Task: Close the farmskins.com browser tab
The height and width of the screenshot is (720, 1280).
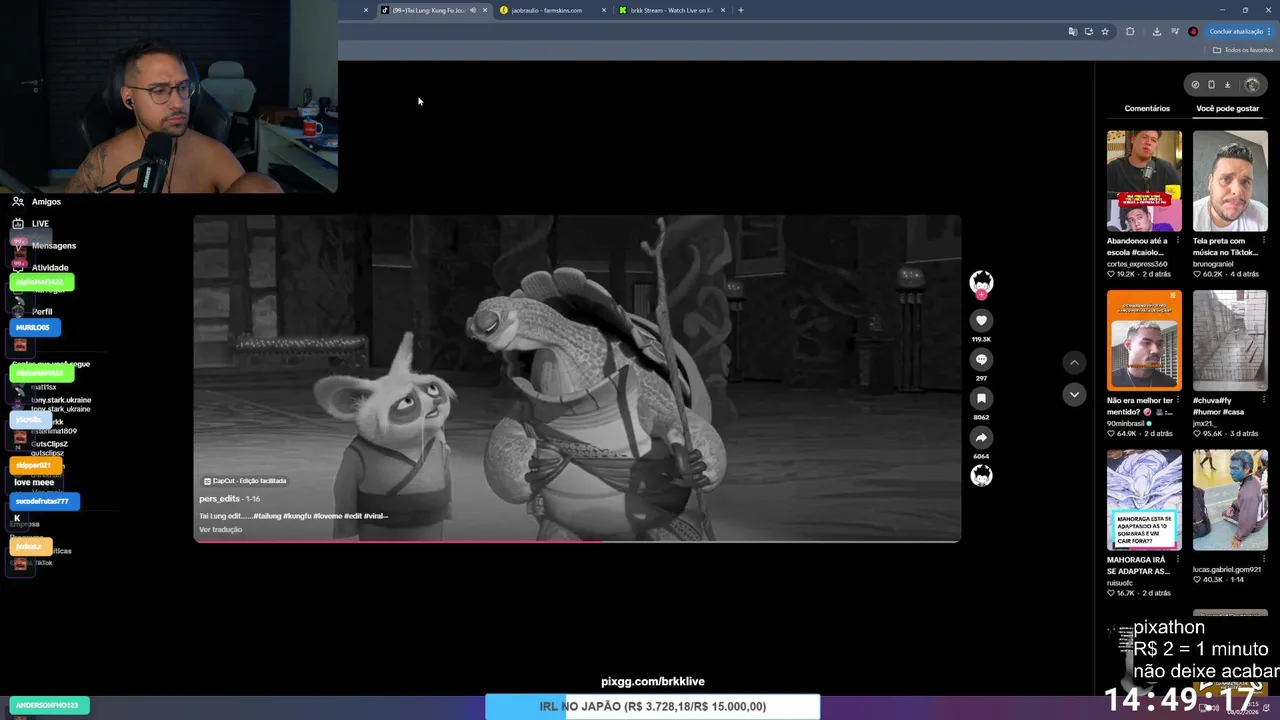Action: point(604,10)
